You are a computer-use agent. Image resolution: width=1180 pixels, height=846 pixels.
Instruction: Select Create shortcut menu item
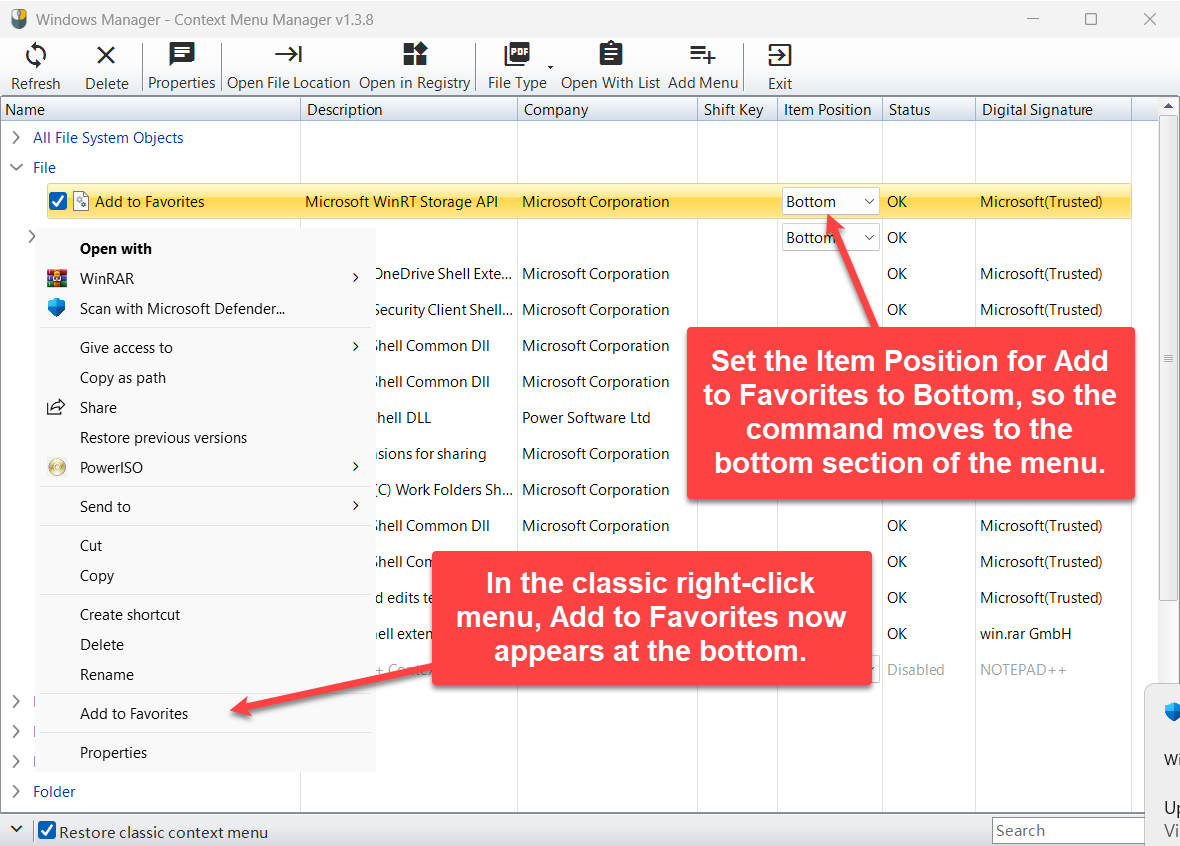coord(205,615)
